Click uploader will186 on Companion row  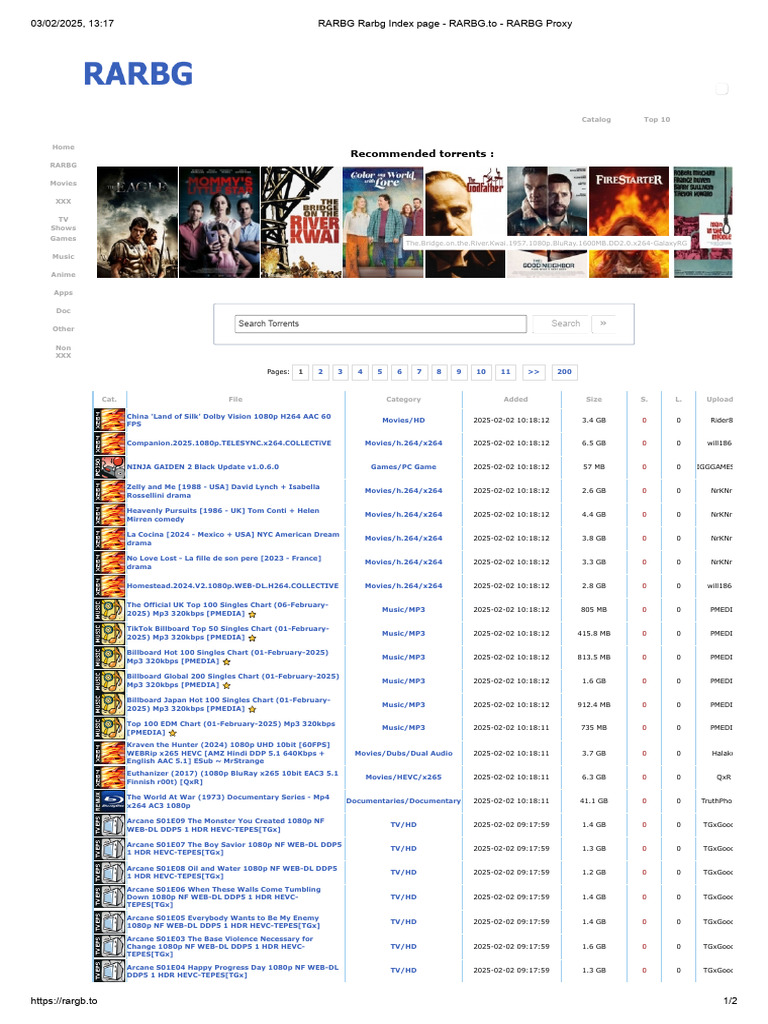pos(719,443)
